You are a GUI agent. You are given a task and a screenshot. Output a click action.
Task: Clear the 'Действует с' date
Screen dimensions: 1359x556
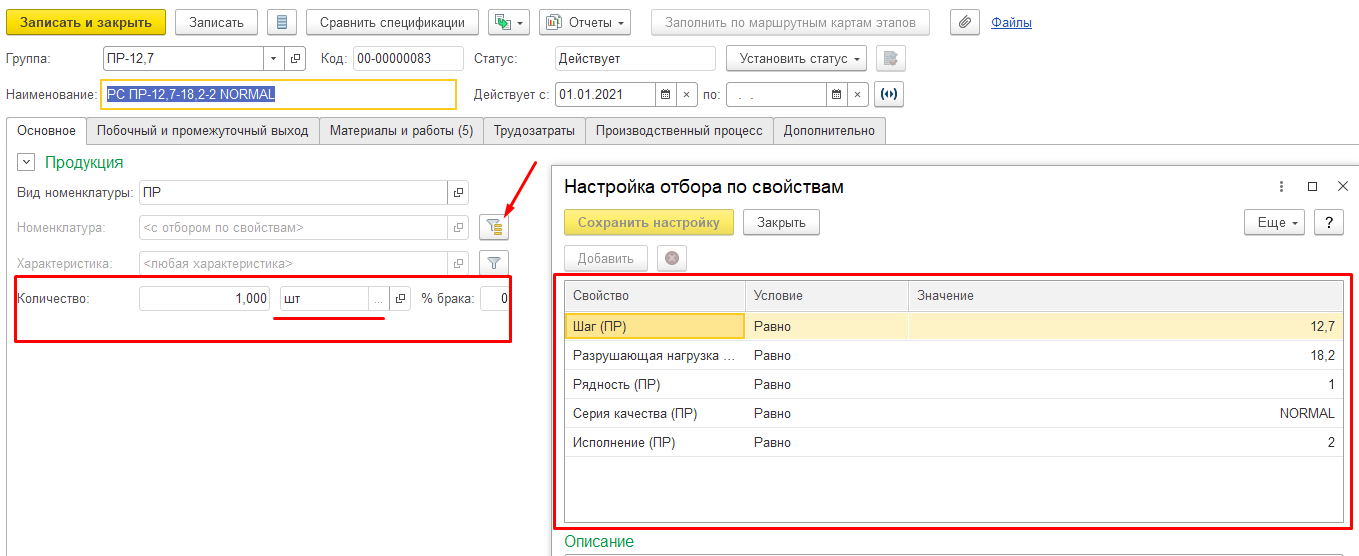[686, 95]
